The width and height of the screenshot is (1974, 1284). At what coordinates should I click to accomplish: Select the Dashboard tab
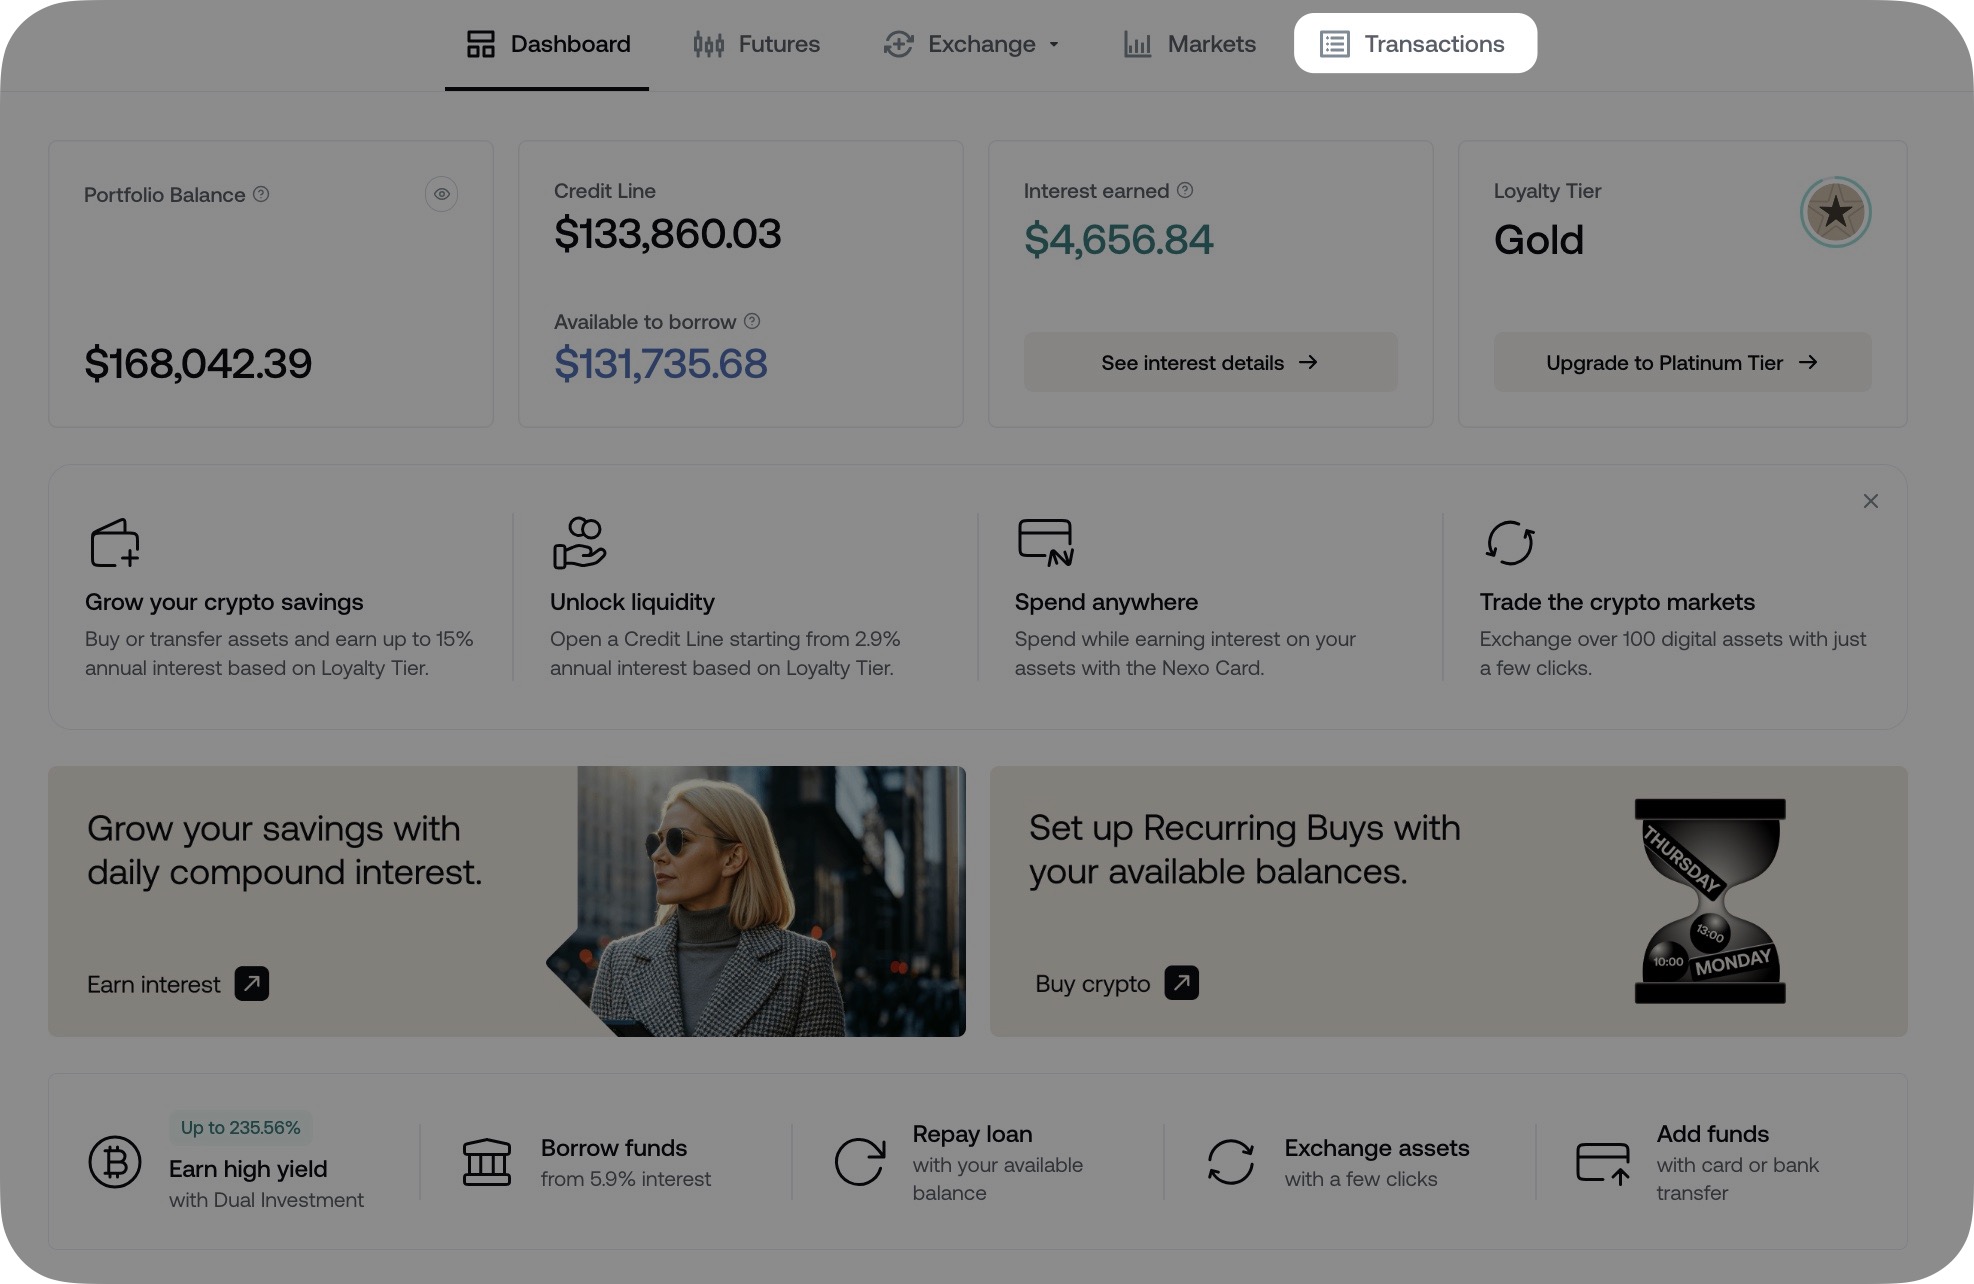(x=547, y=44)
